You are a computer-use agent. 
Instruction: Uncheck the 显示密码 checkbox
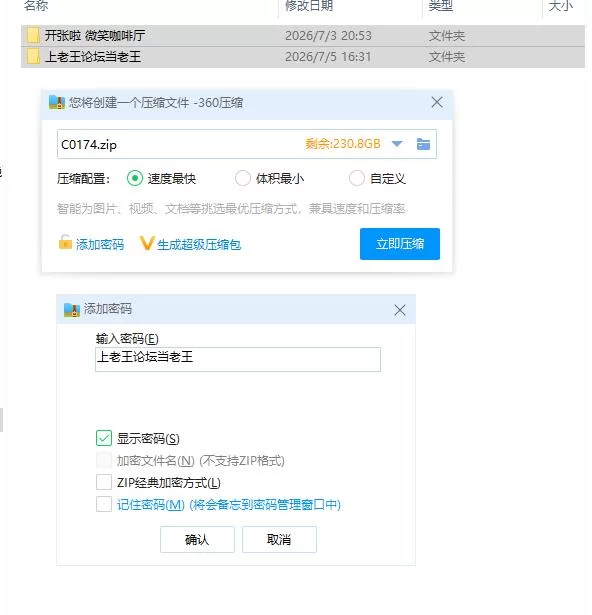[x=104, y=438]
